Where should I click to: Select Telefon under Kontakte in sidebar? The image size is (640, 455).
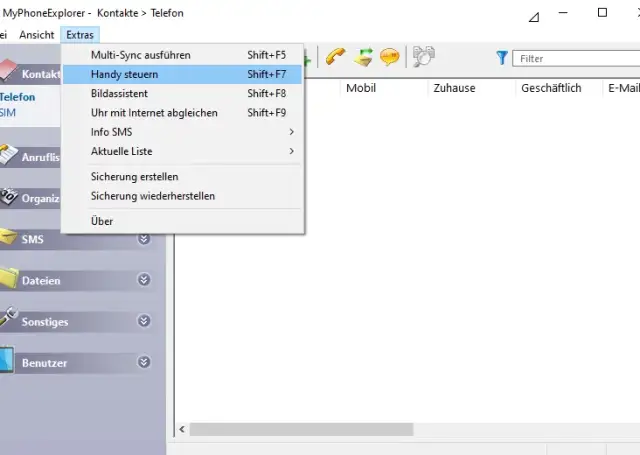pyautogui.click(x=18, y=97)
